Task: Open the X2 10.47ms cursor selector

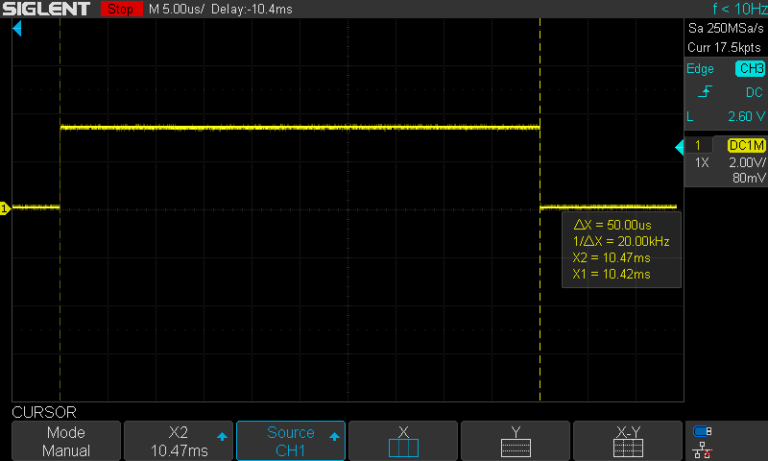Action: [178, 441]
